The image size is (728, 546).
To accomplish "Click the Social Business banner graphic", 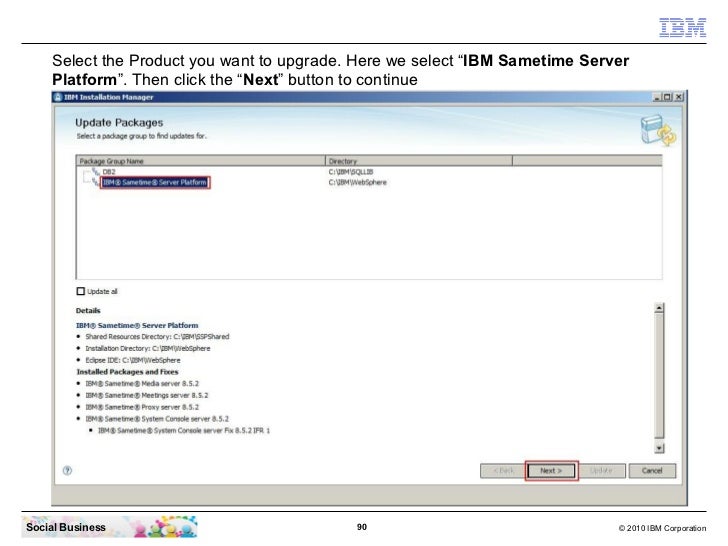I will pos(110,527).
